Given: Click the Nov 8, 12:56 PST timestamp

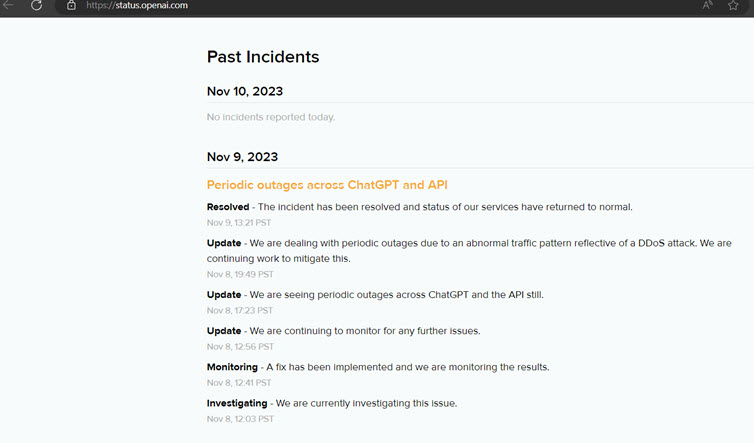Looking at the screenshot, I should point(240,346).
